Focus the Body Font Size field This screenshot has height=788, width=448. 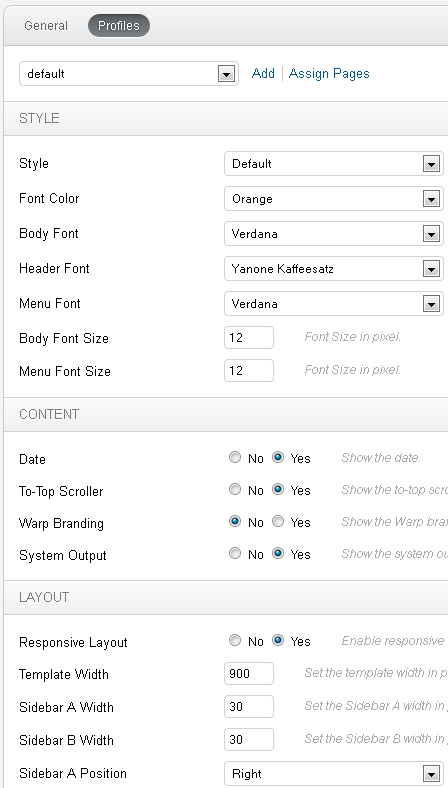pos(249,338)
